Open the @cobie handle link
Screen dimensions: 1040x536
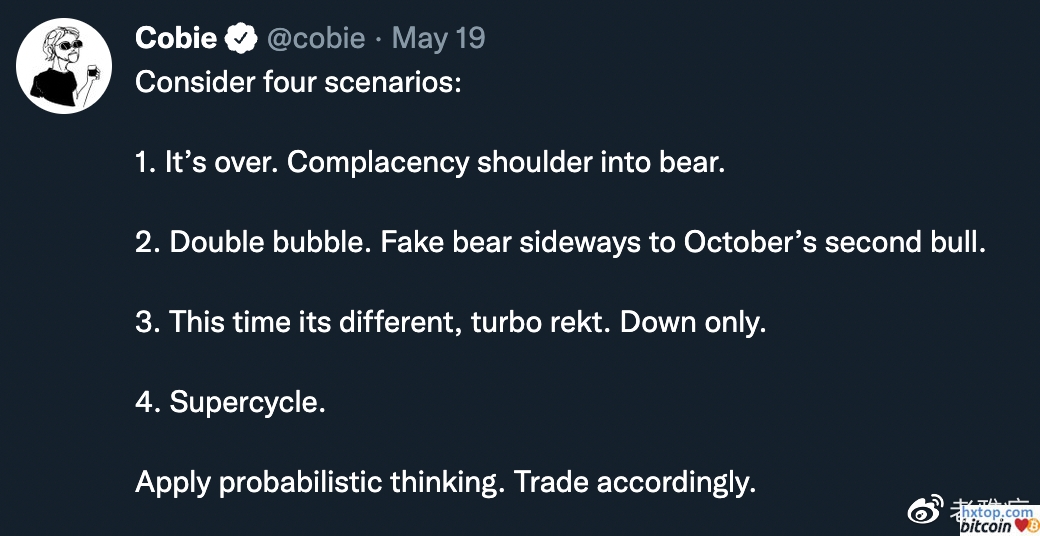tap(315, 38)
